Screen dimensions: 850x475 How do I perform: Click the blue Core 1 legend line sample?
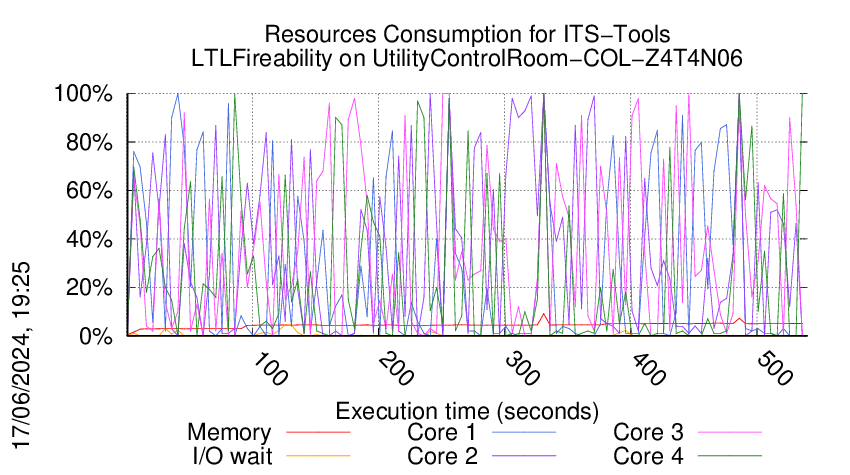click(x=524, y=432)
